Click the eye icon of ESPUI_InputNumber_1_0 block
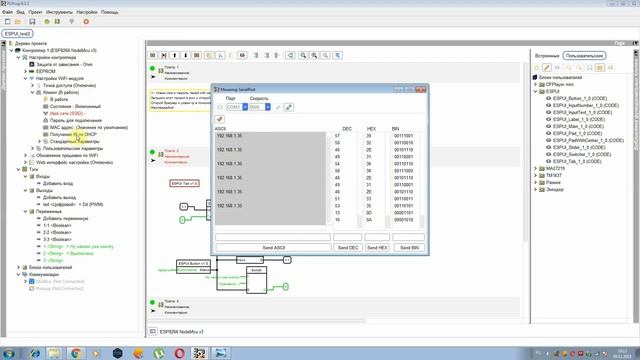640x360 pixels. 549,105
